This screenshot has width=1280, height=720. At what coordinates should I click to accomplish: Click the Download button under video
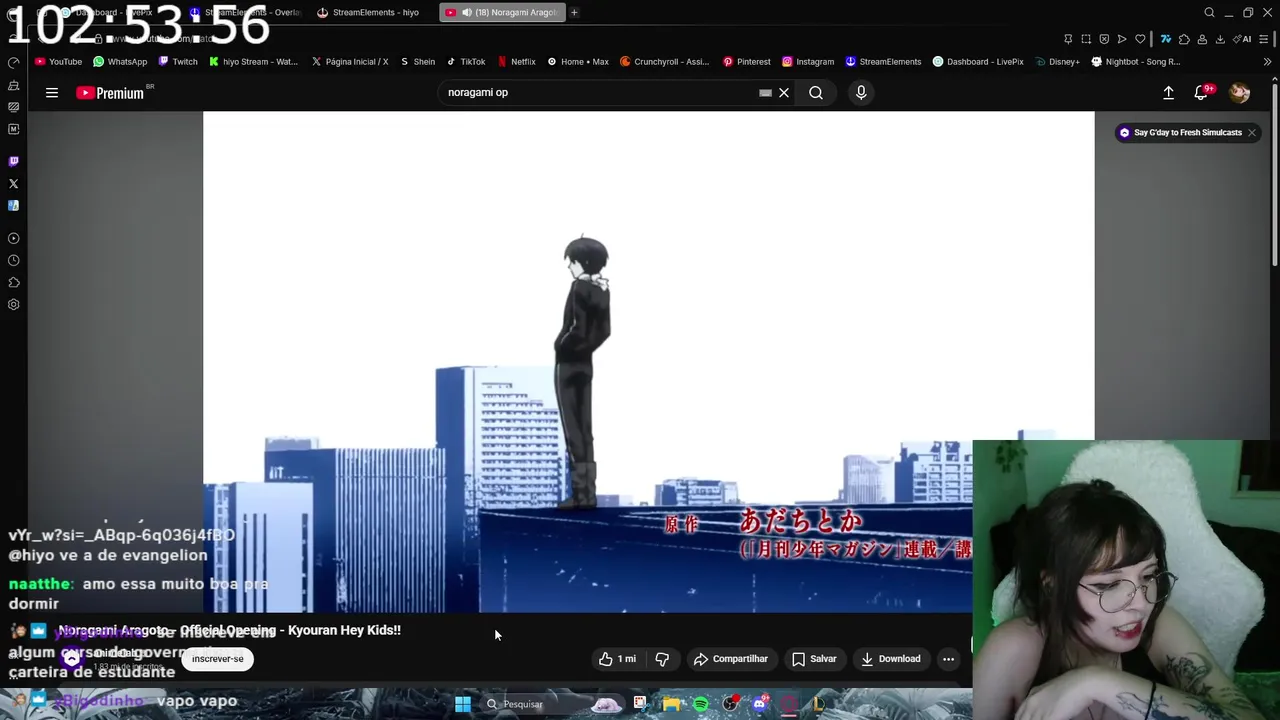pyautogui.click(x=891, y=659)
